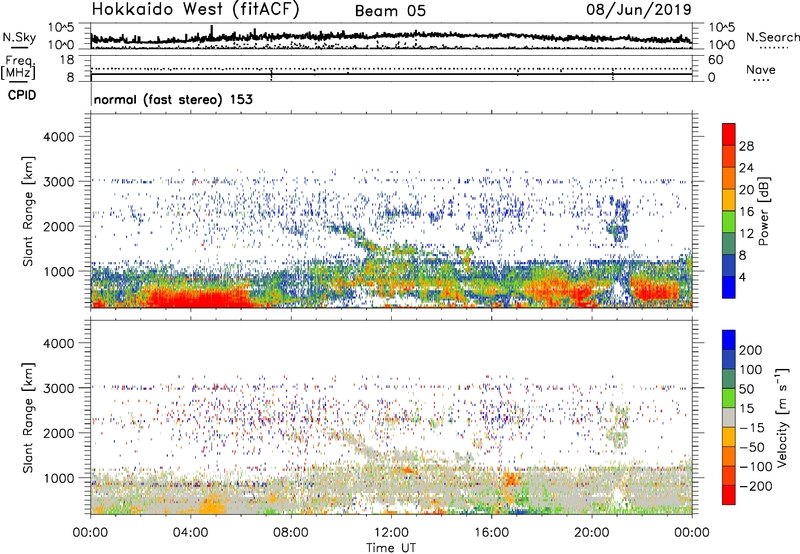This screenshot has height=554, width=800.
Task: Click the 'Nave' legend label
Action: point(761,69)
